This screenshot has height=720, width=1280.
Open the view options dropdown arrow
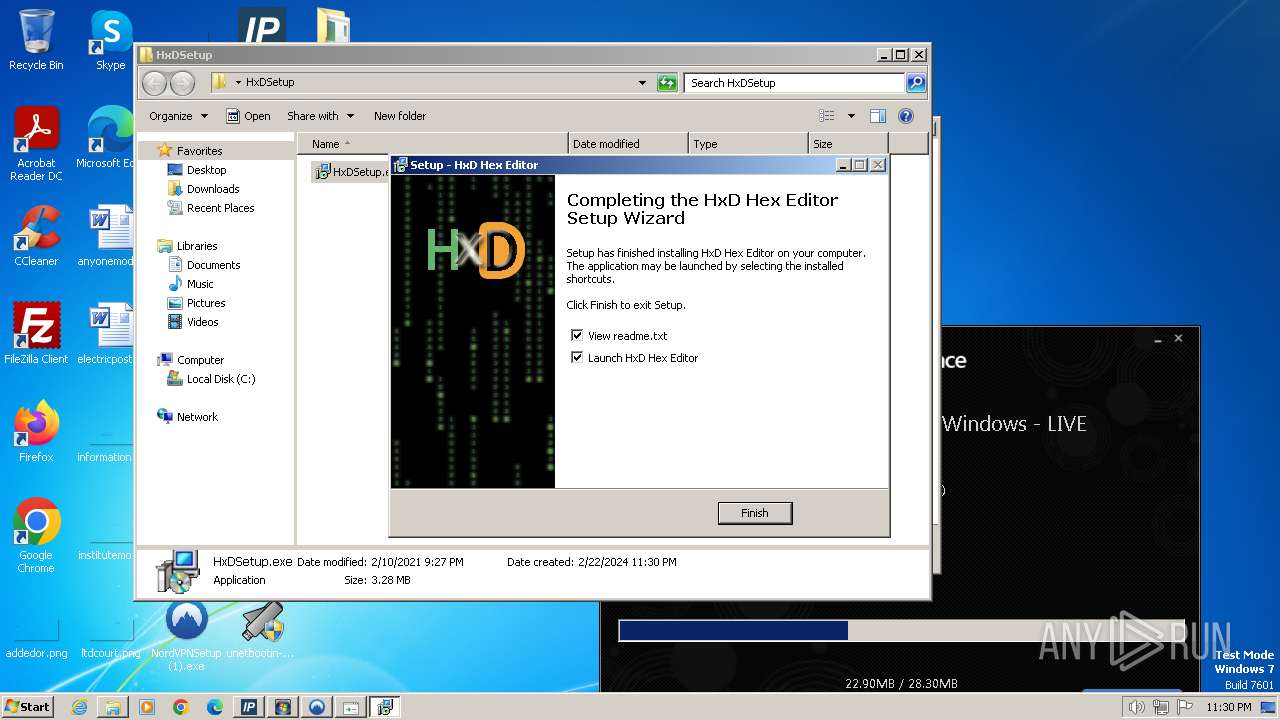tap(851, 116)
